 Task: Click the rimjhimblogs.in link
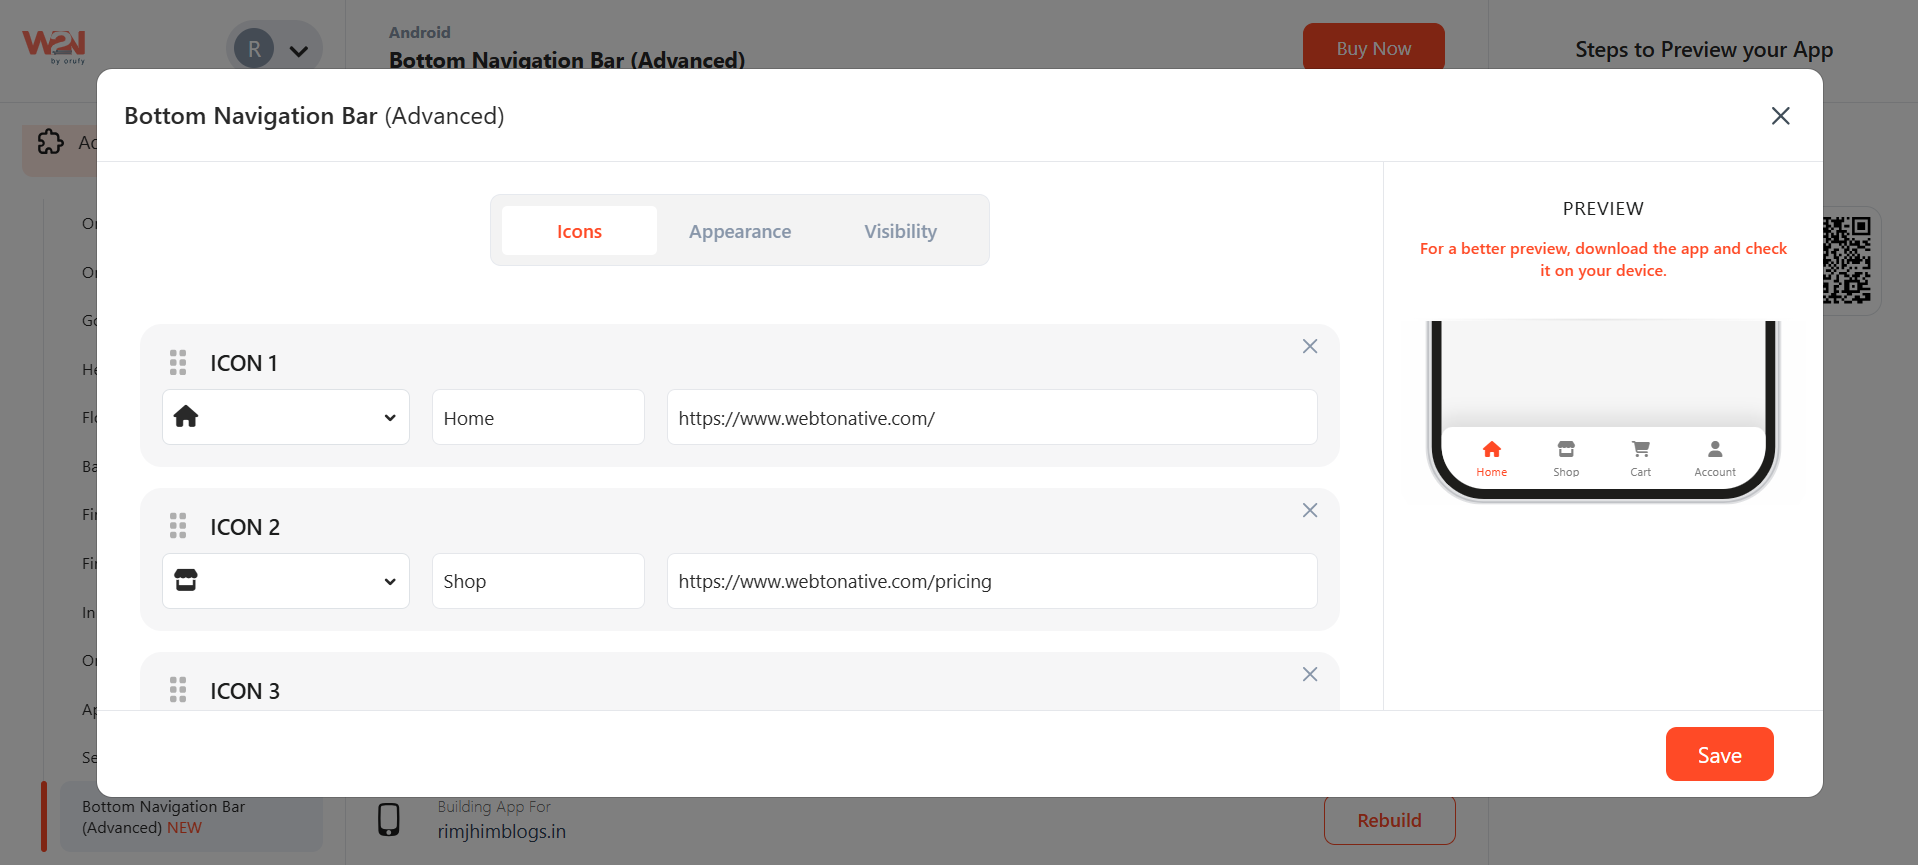[501, 831]
